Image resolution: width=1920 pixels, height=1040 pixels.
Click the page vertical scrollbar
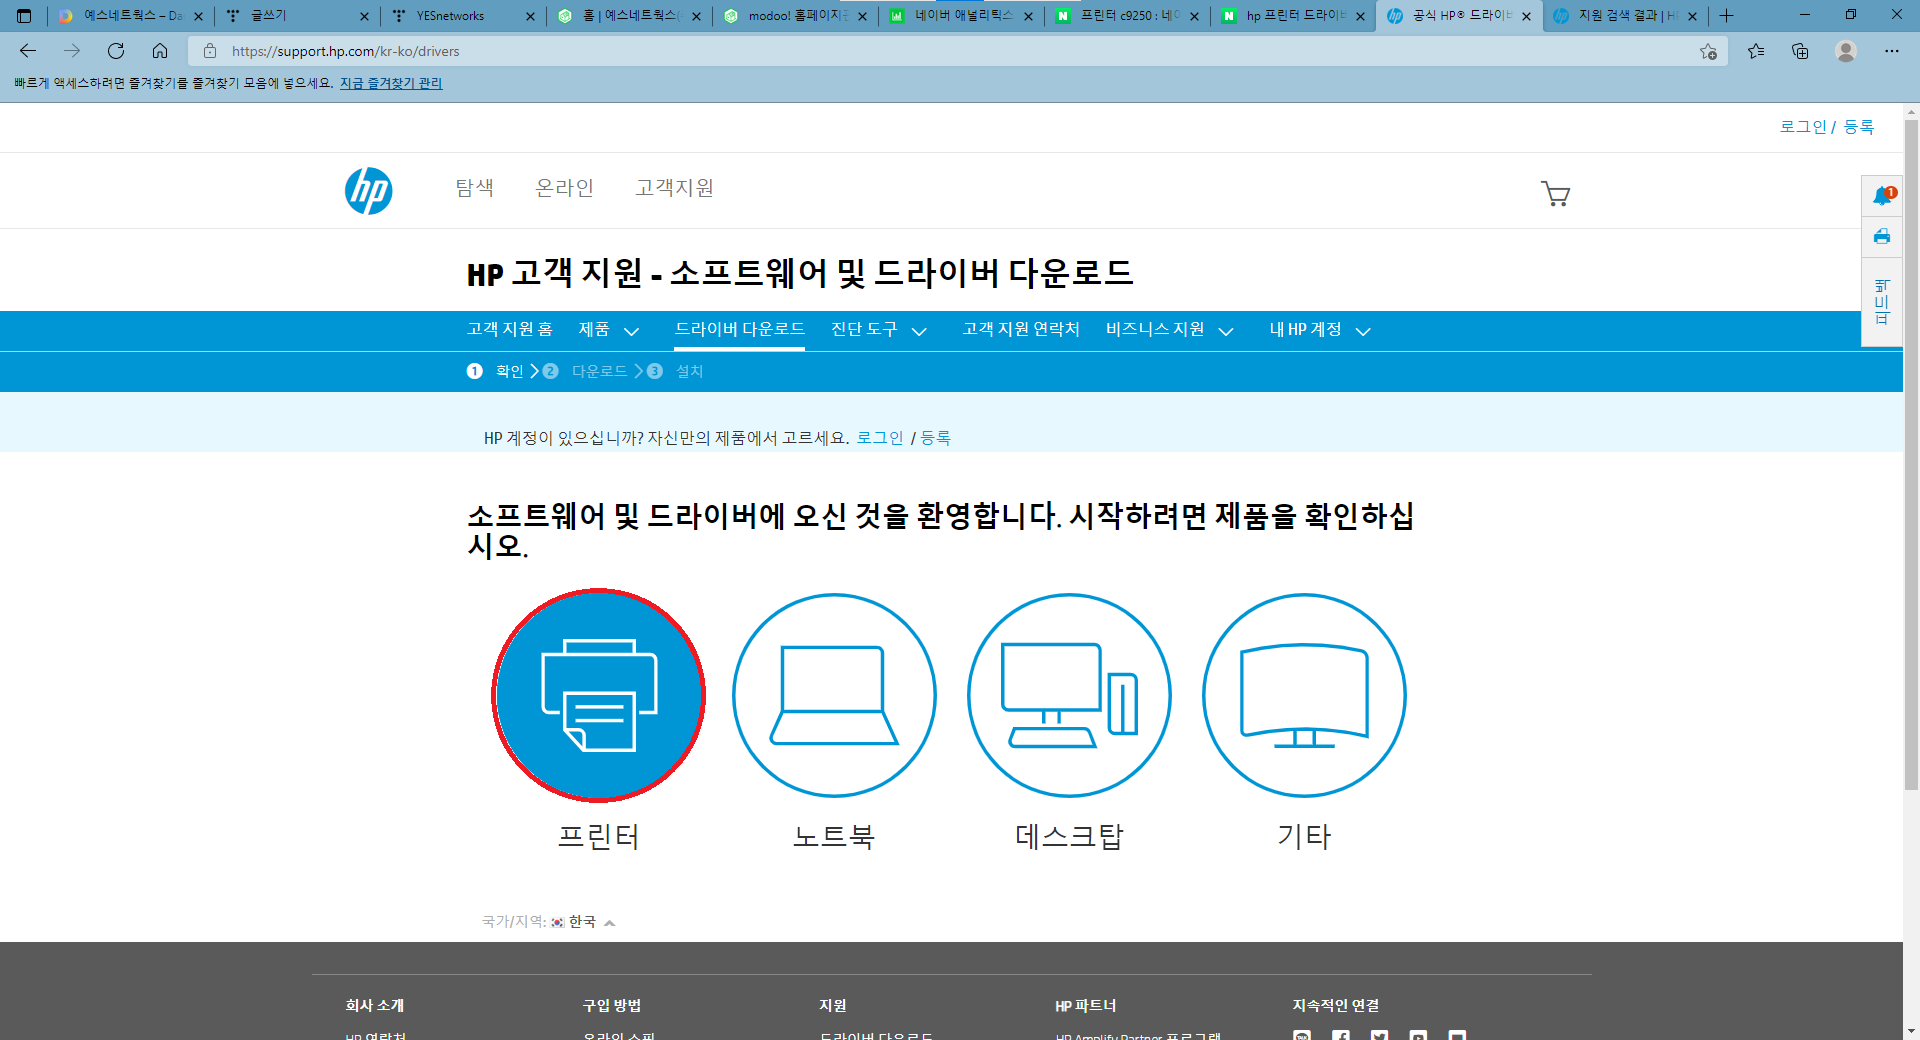coord(1911,455)
